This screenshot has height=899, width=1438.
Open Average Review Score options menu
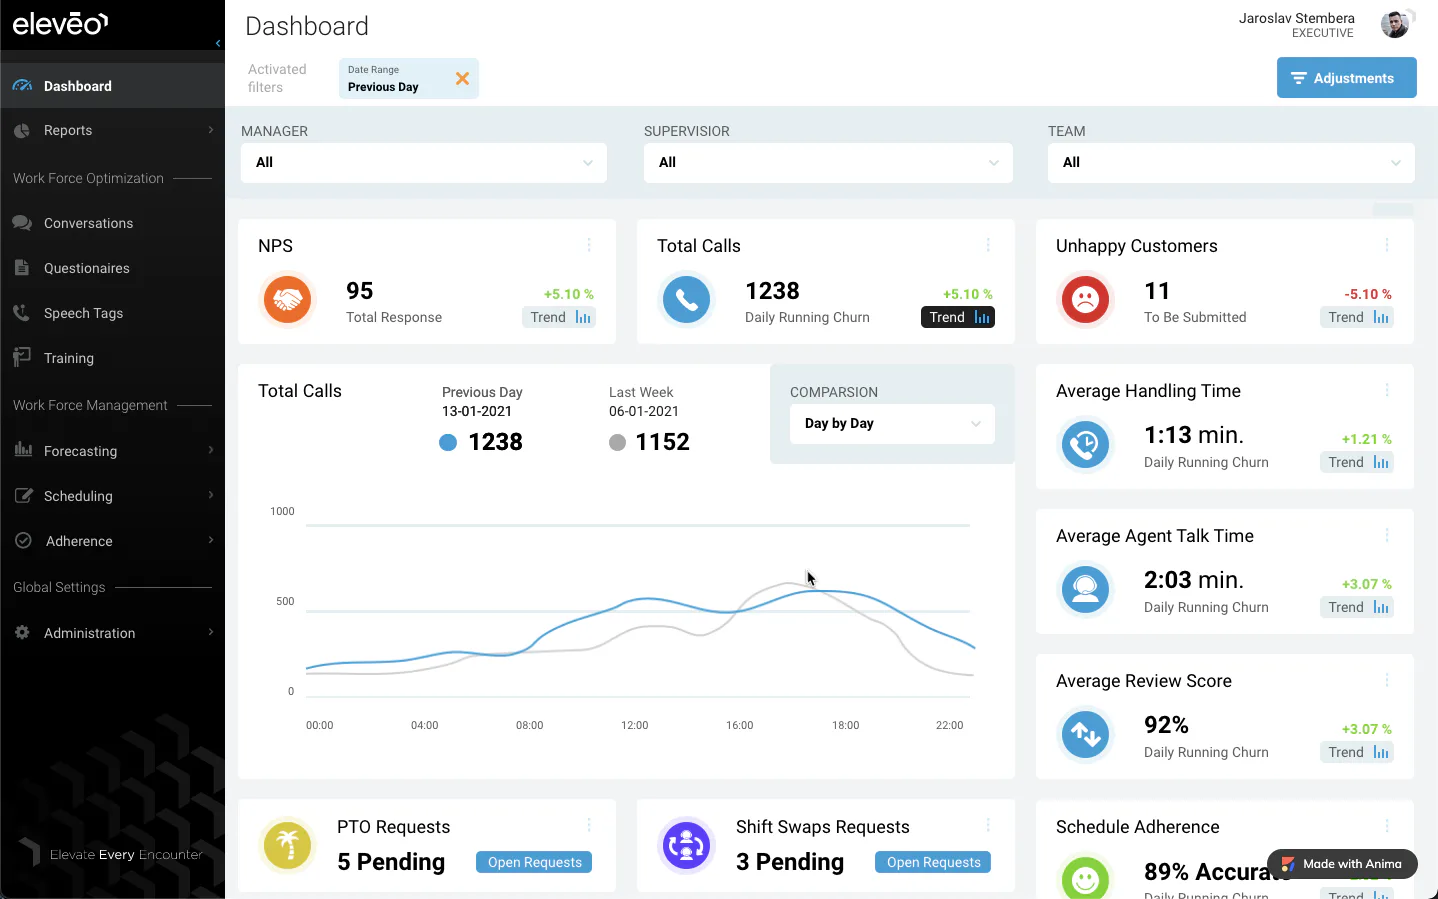click(x=1387, y=680)
